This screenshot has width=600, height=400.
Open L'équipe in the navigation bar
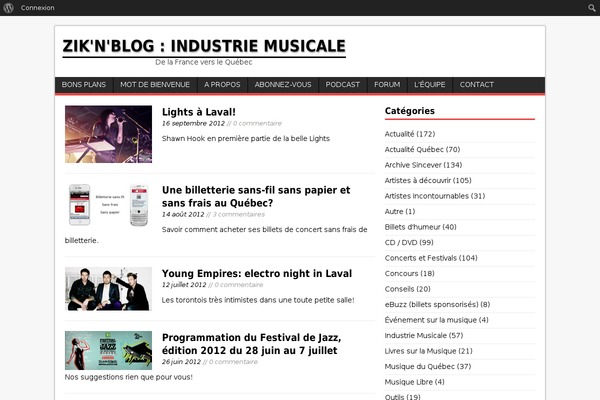pyautogui.click(x=429, y=85)
